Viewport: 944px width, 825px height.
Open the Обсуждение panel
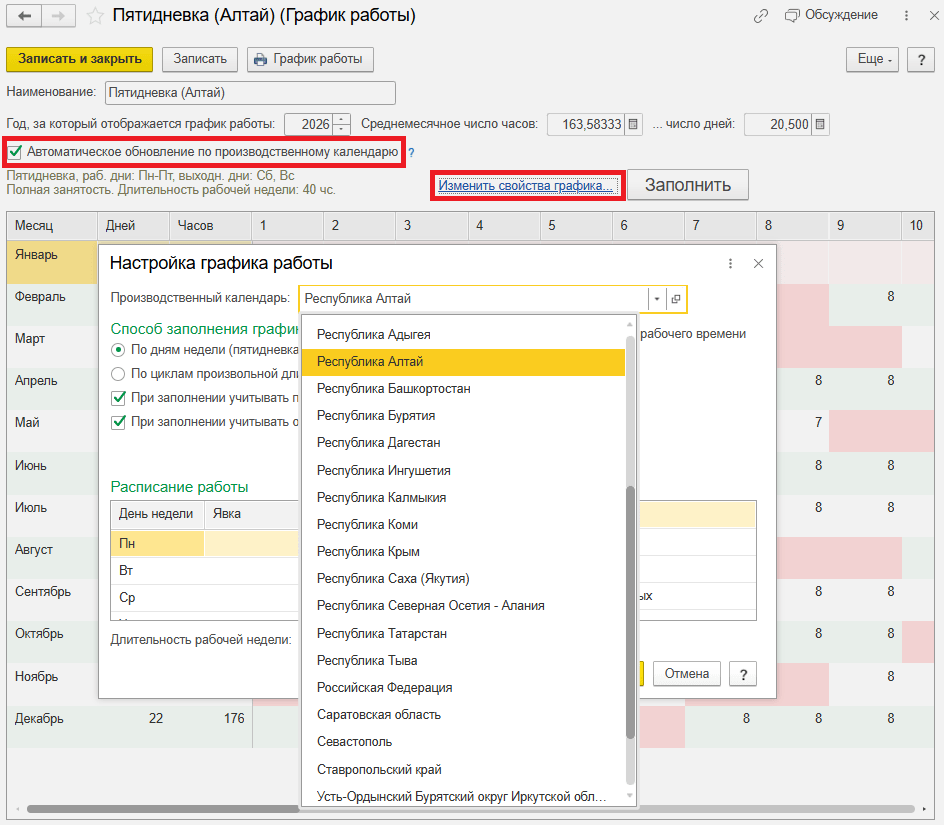831,16
